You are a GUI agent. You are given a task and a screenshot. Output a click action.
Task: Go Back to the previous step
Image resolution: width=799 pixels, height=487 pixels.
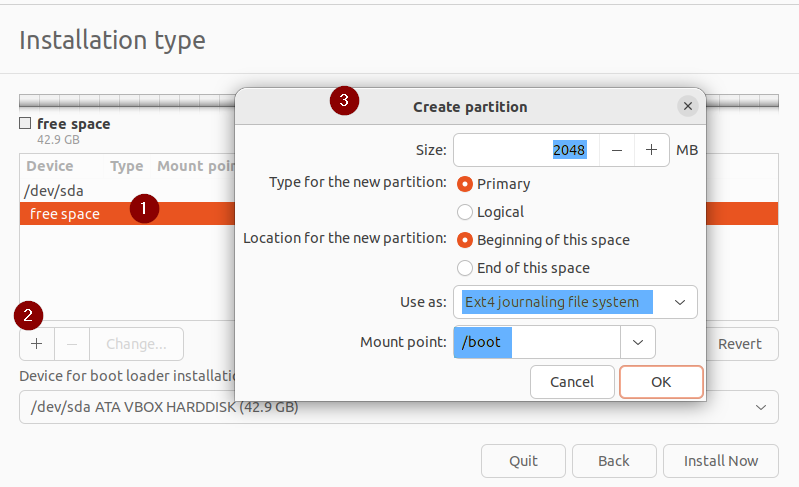(x=613, y=461)
